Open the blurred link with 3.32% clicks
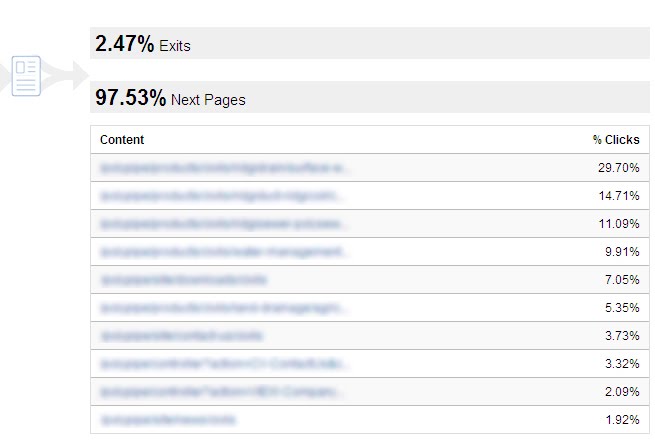Screen dimensions: 655x440 click(x=224, y=364)
